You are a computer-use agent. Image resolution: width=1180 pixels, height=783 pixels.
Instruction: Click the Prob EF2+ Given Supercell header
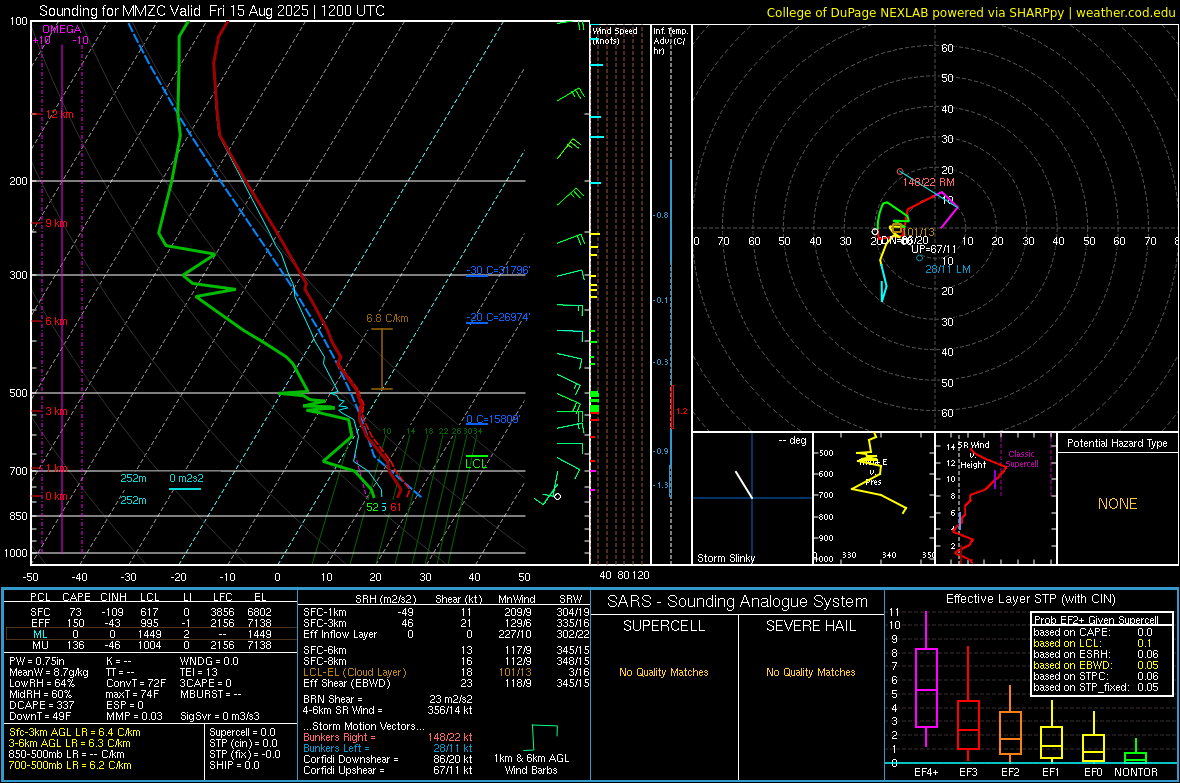coord(1096,620)
